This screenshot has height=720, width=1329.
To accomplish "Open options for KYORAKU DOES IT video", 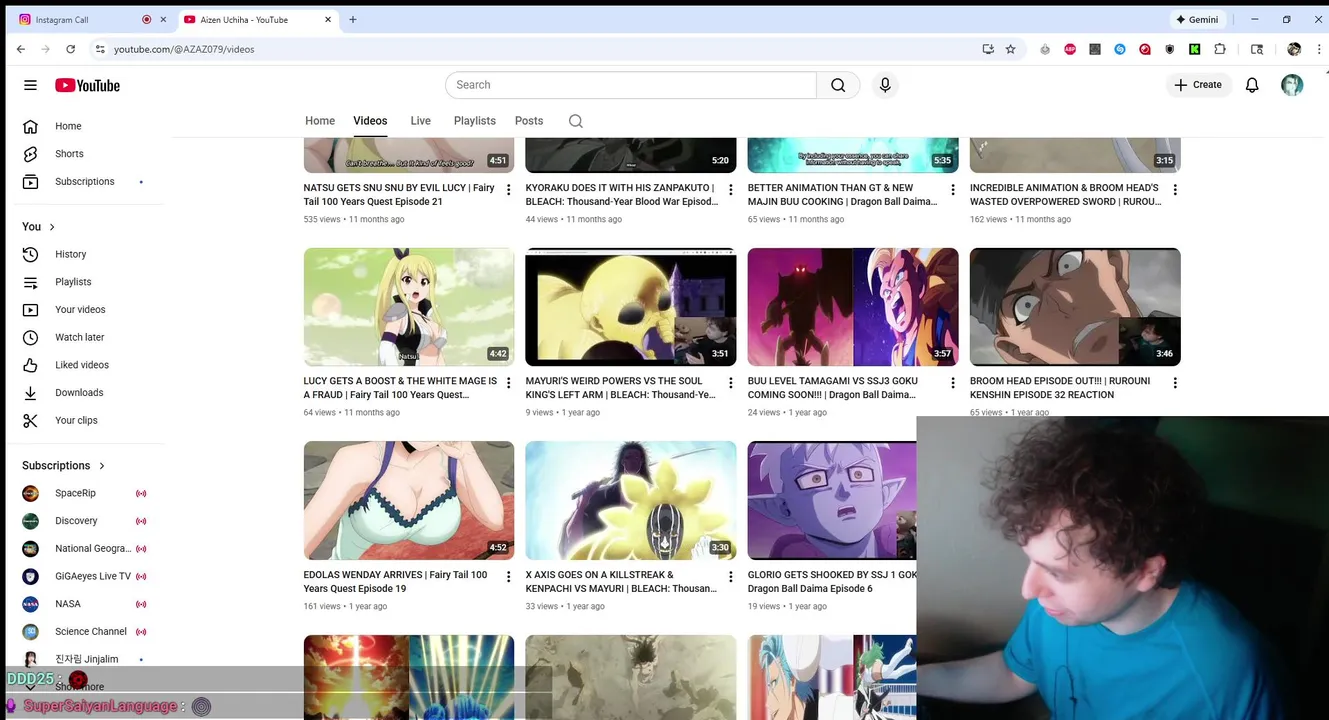I will tap(730, 190).
